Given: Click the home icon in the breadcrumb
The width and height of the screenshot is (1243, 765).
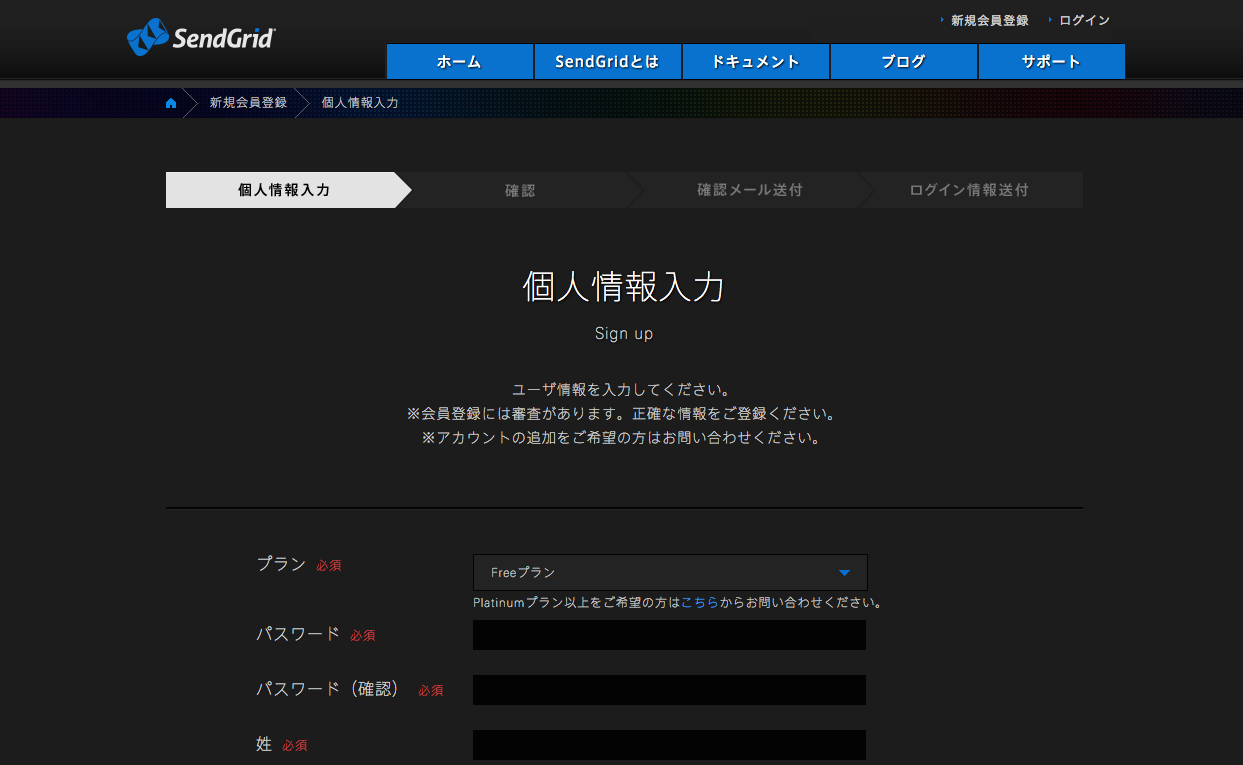Looking at the screenshot, I should pyautogui.click(x=171, y=103).
